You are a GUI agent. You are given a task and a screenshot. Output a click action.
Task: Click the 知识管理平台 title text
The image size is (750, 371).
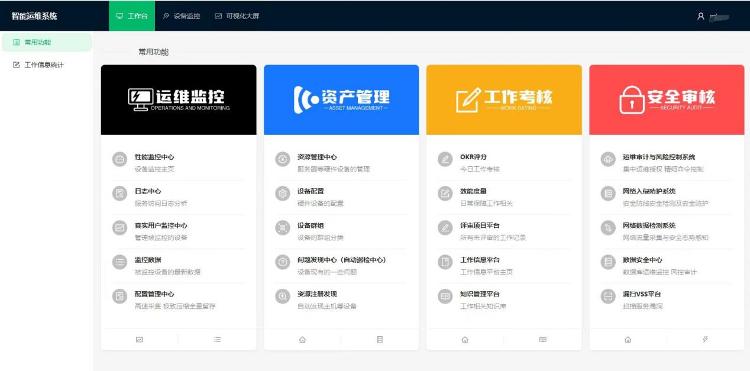(480, 294)
